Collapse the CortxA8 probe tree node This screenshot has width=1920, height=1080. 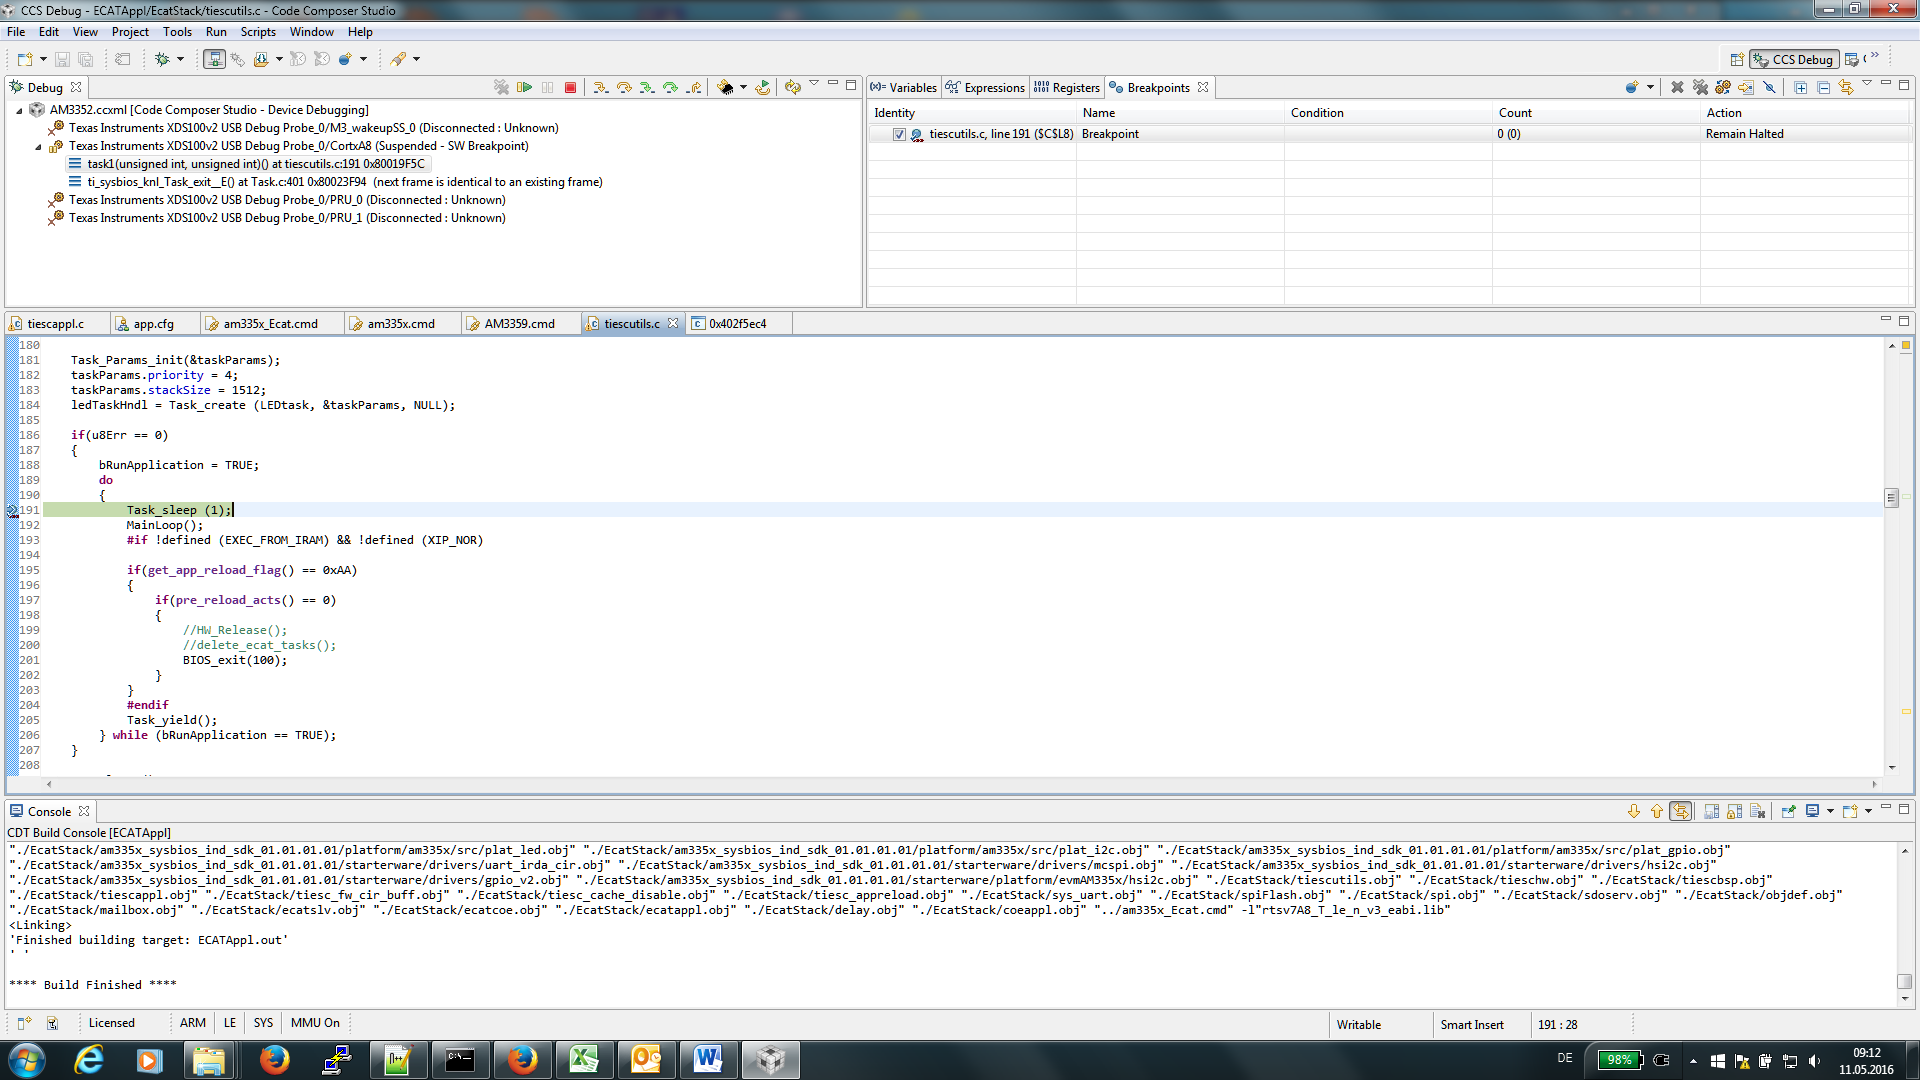(x=38, y=147)
